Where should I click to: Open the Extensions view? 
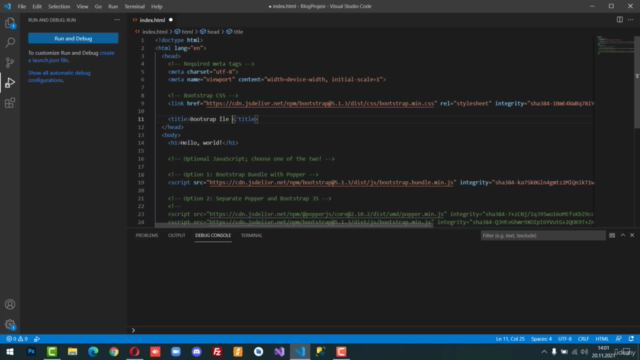pos(10,102)
